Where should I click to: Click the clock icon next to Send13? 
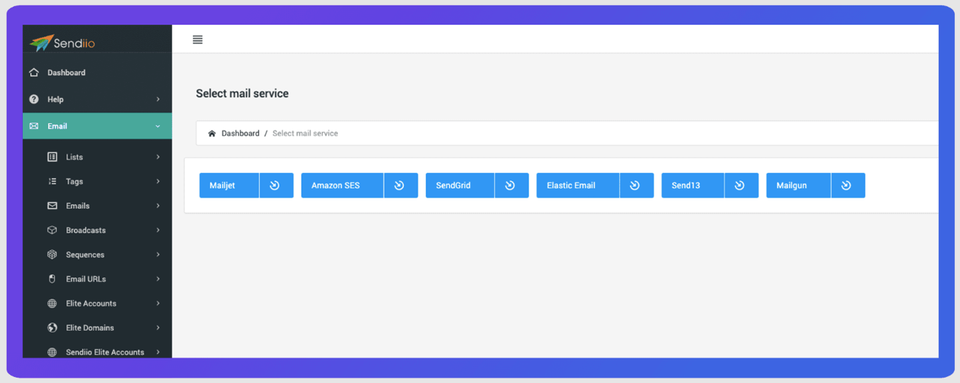pyautogui.click(x=740, y=185)
